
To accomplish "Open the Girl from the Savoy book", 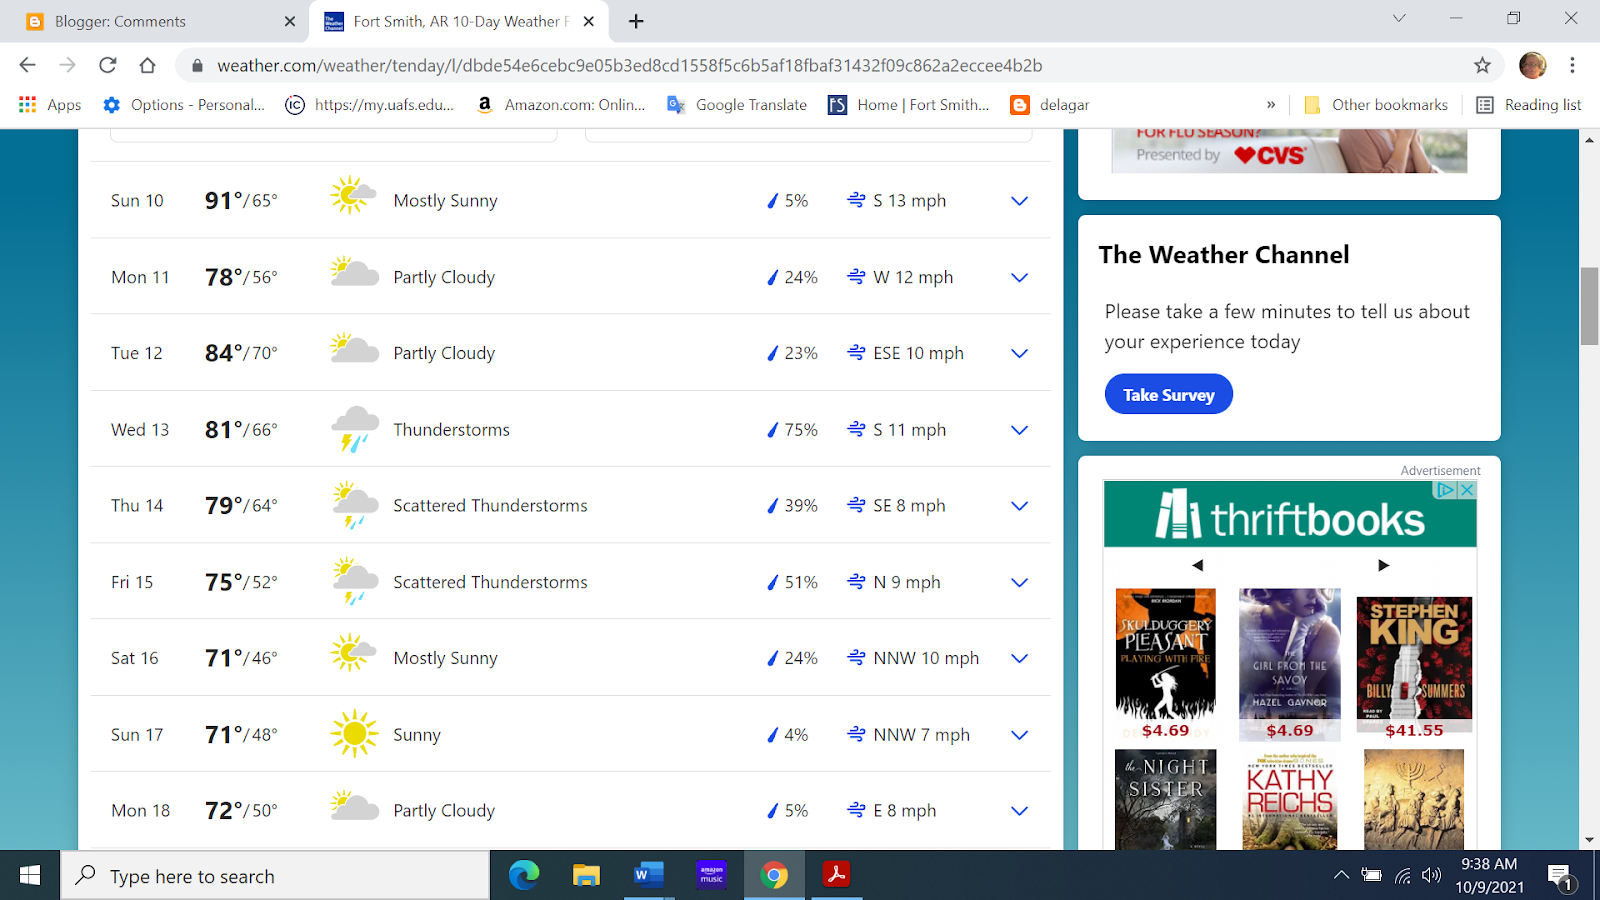I will (1290, 654).
